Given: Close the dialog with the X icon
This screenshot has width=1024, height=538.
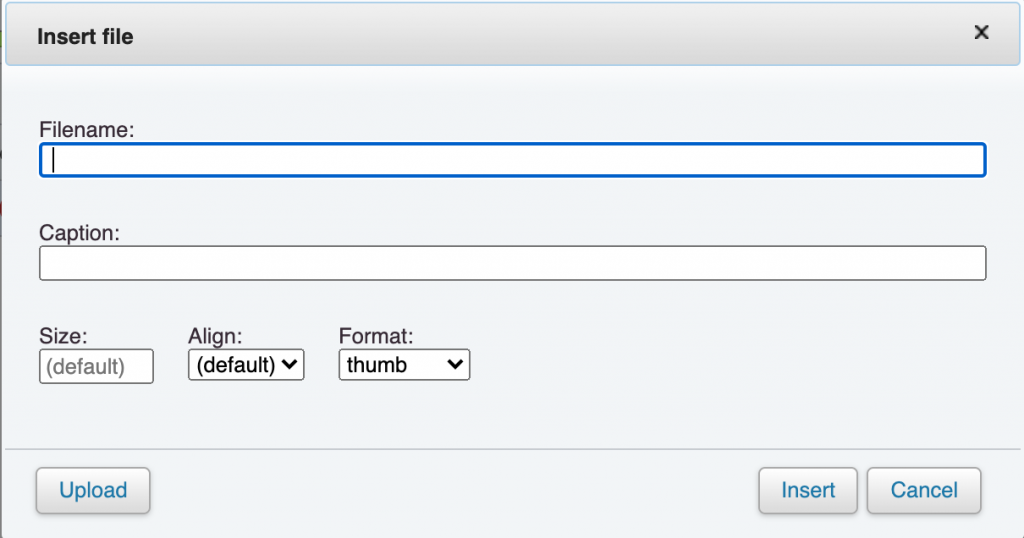Looking at the screenshot, I should (981, 33).
